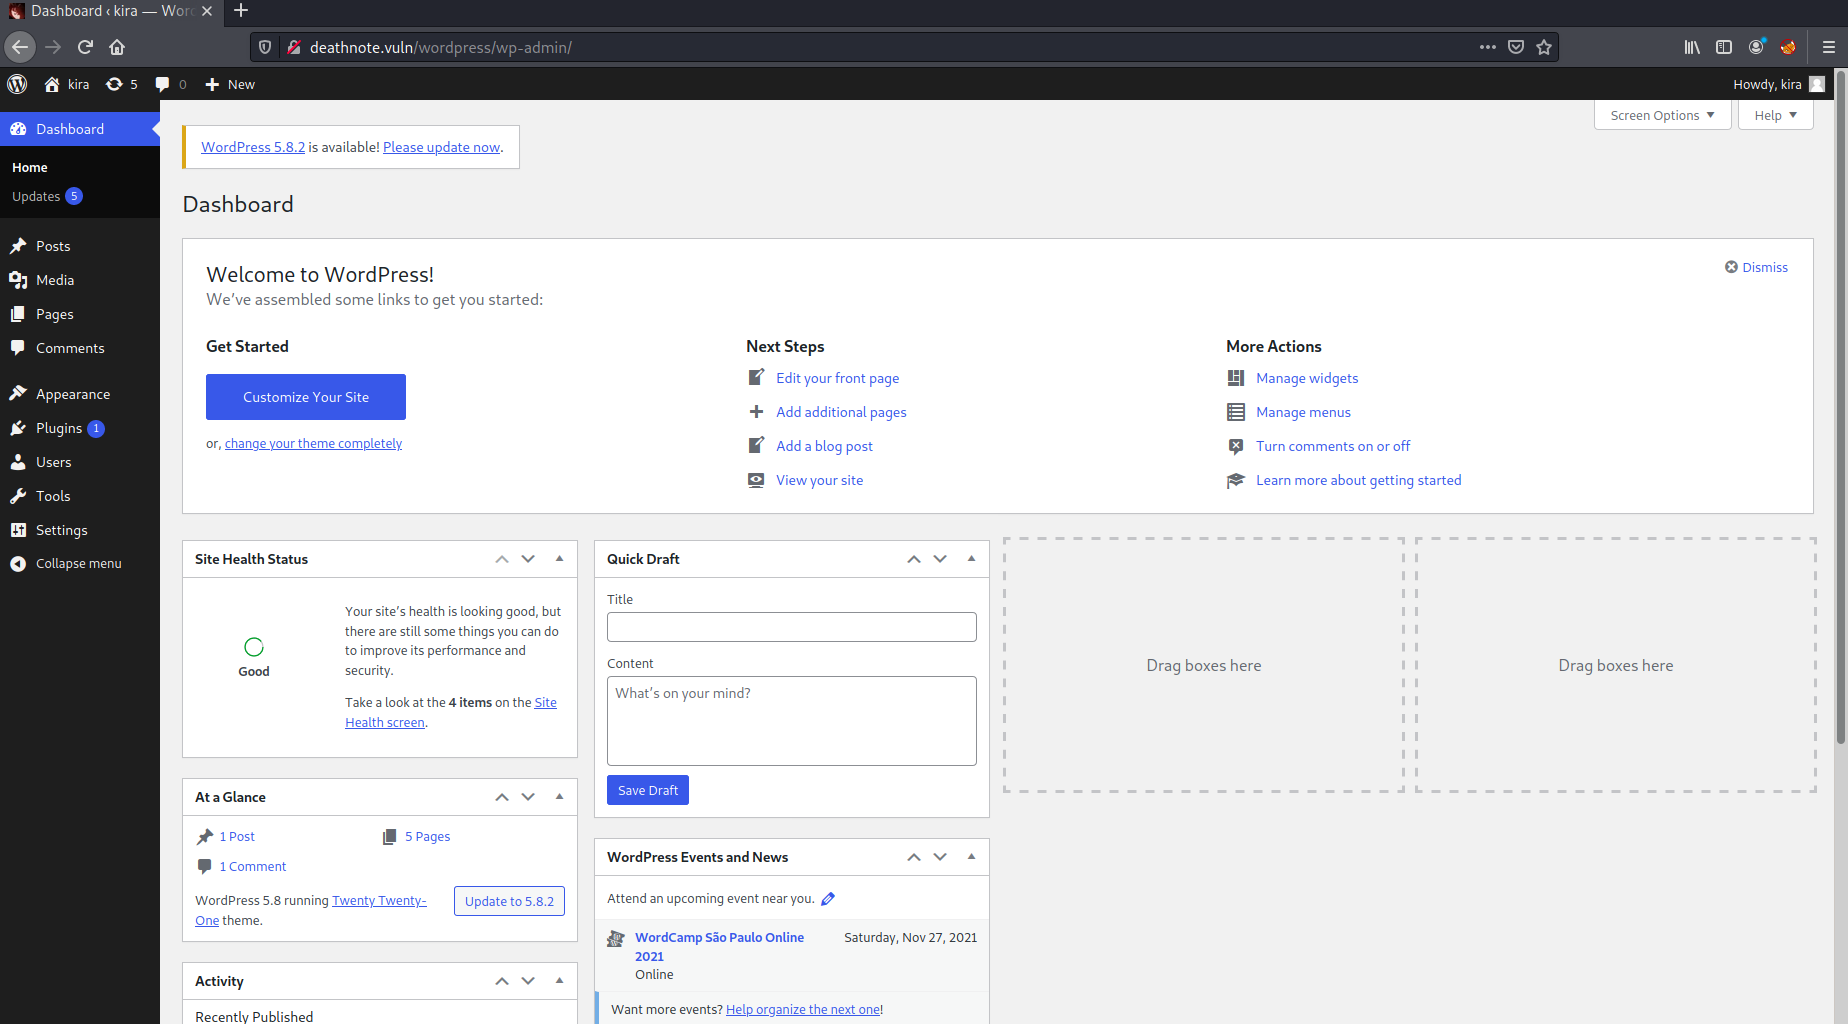Click the tracking protection shield icon
1848x1024 pixels.
[265, 47]
